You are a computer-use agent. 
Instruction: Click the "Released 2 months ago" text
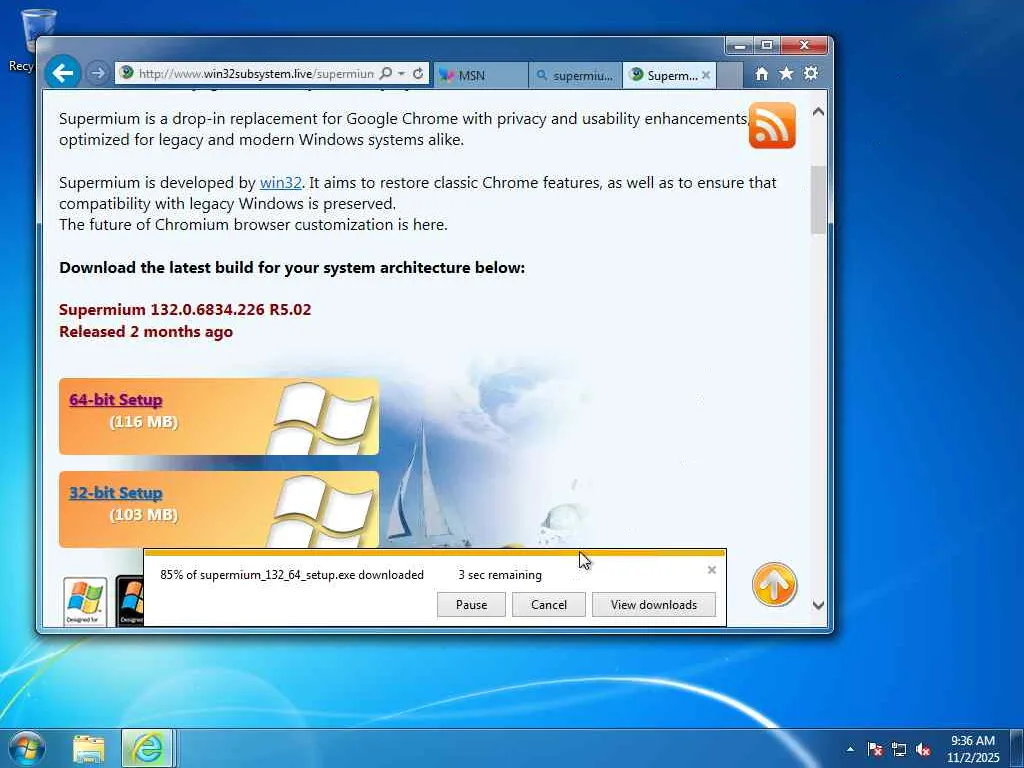coord(146,332)
